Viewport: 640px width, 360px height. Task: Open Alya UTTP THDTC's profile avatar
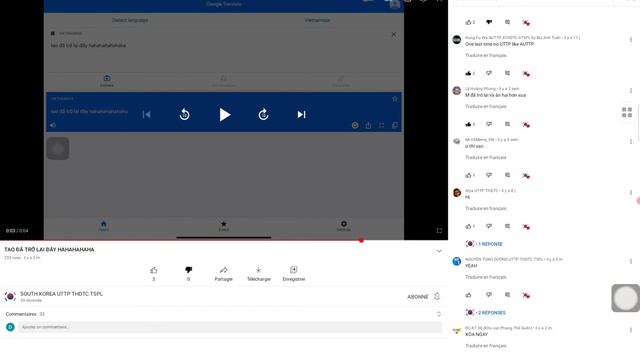pos(457,193)
